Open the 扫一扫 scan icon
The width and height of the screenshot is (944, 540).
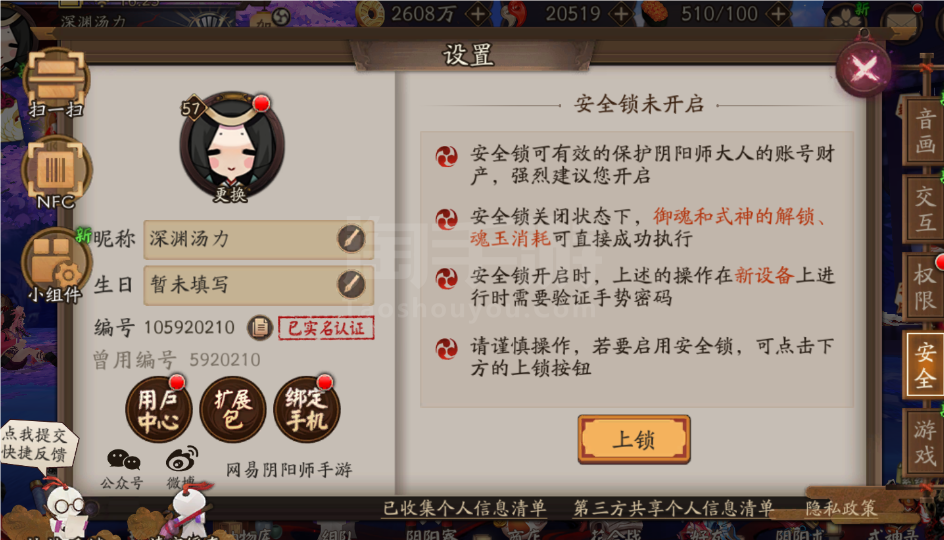pos(57,82)
